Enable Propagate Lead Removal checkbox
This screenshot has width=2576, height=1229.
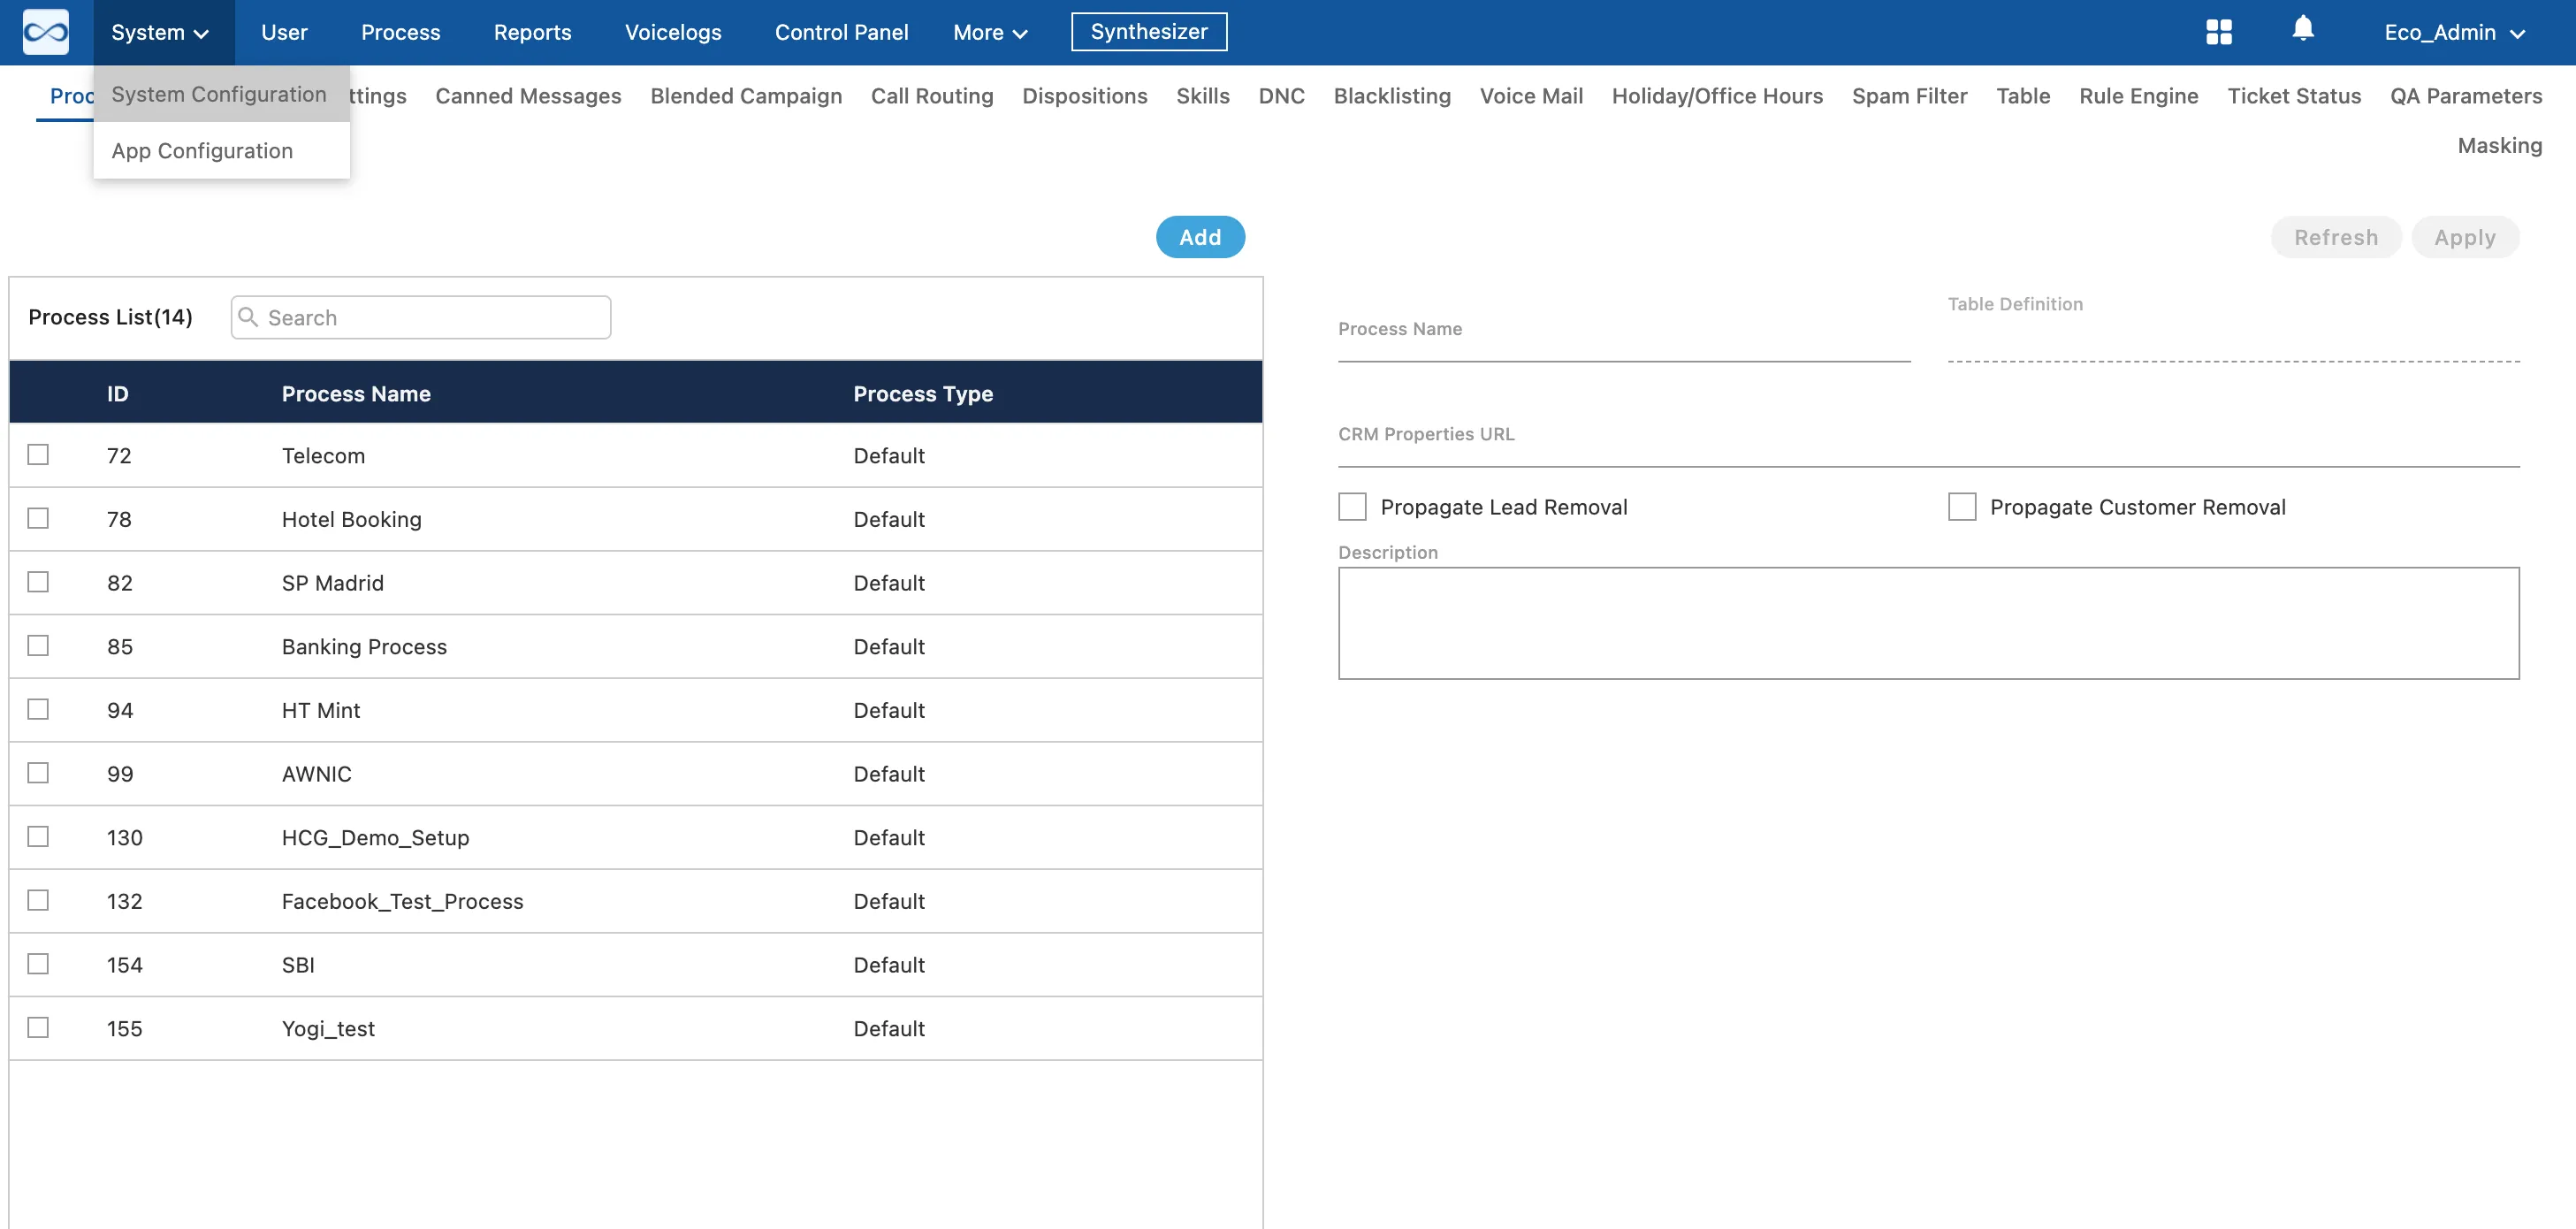(x=1352, y=506)
